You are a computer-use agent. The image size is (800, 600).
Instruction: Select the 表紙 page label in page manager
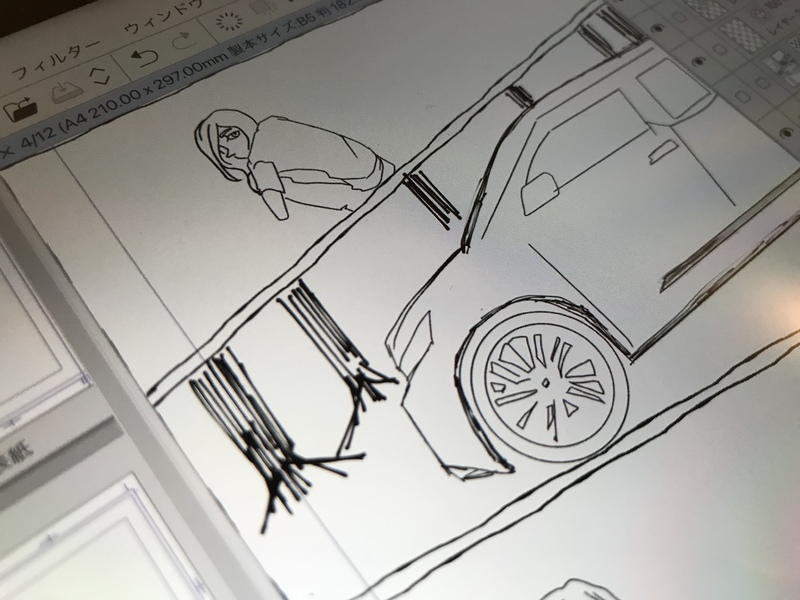(15, 458)
